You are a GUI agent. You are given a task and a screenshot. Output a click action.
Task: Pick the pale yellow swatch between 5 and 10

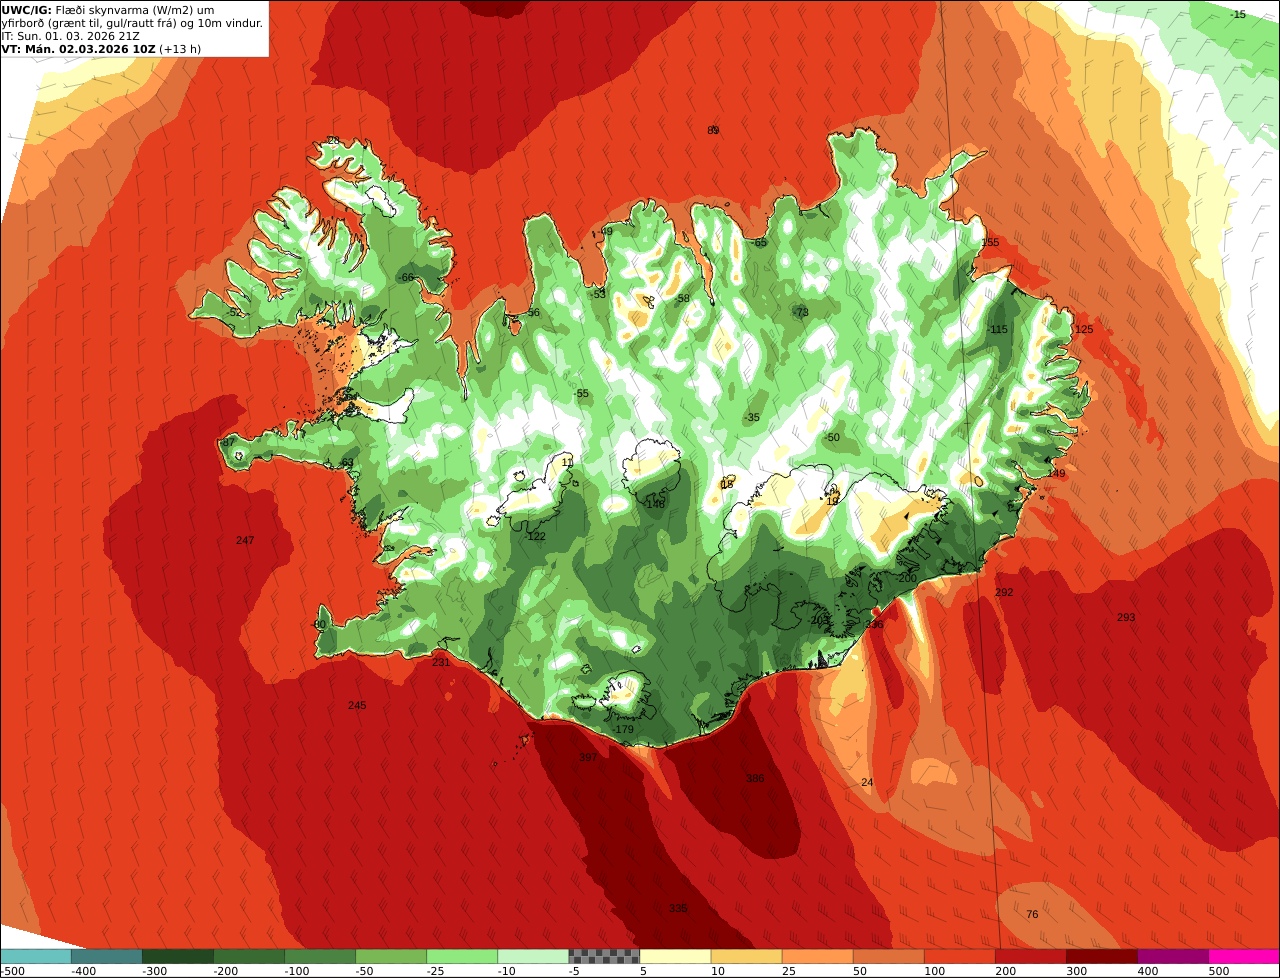click(x=675, y=956)
